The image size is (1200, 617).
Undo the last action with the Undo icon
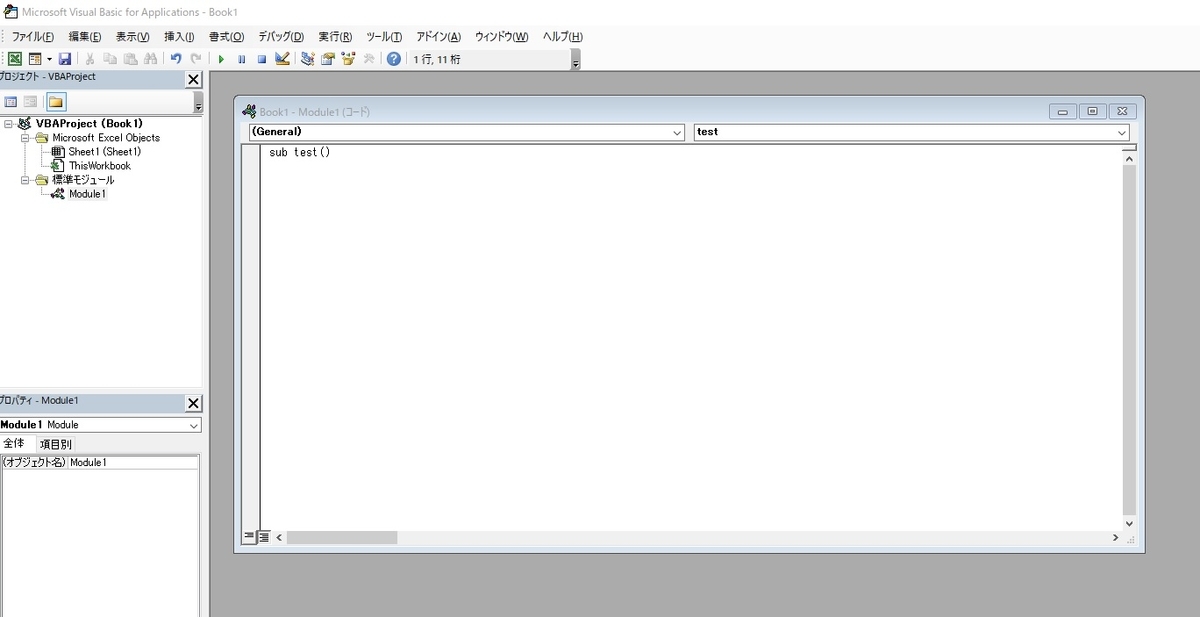pos(176,59)
